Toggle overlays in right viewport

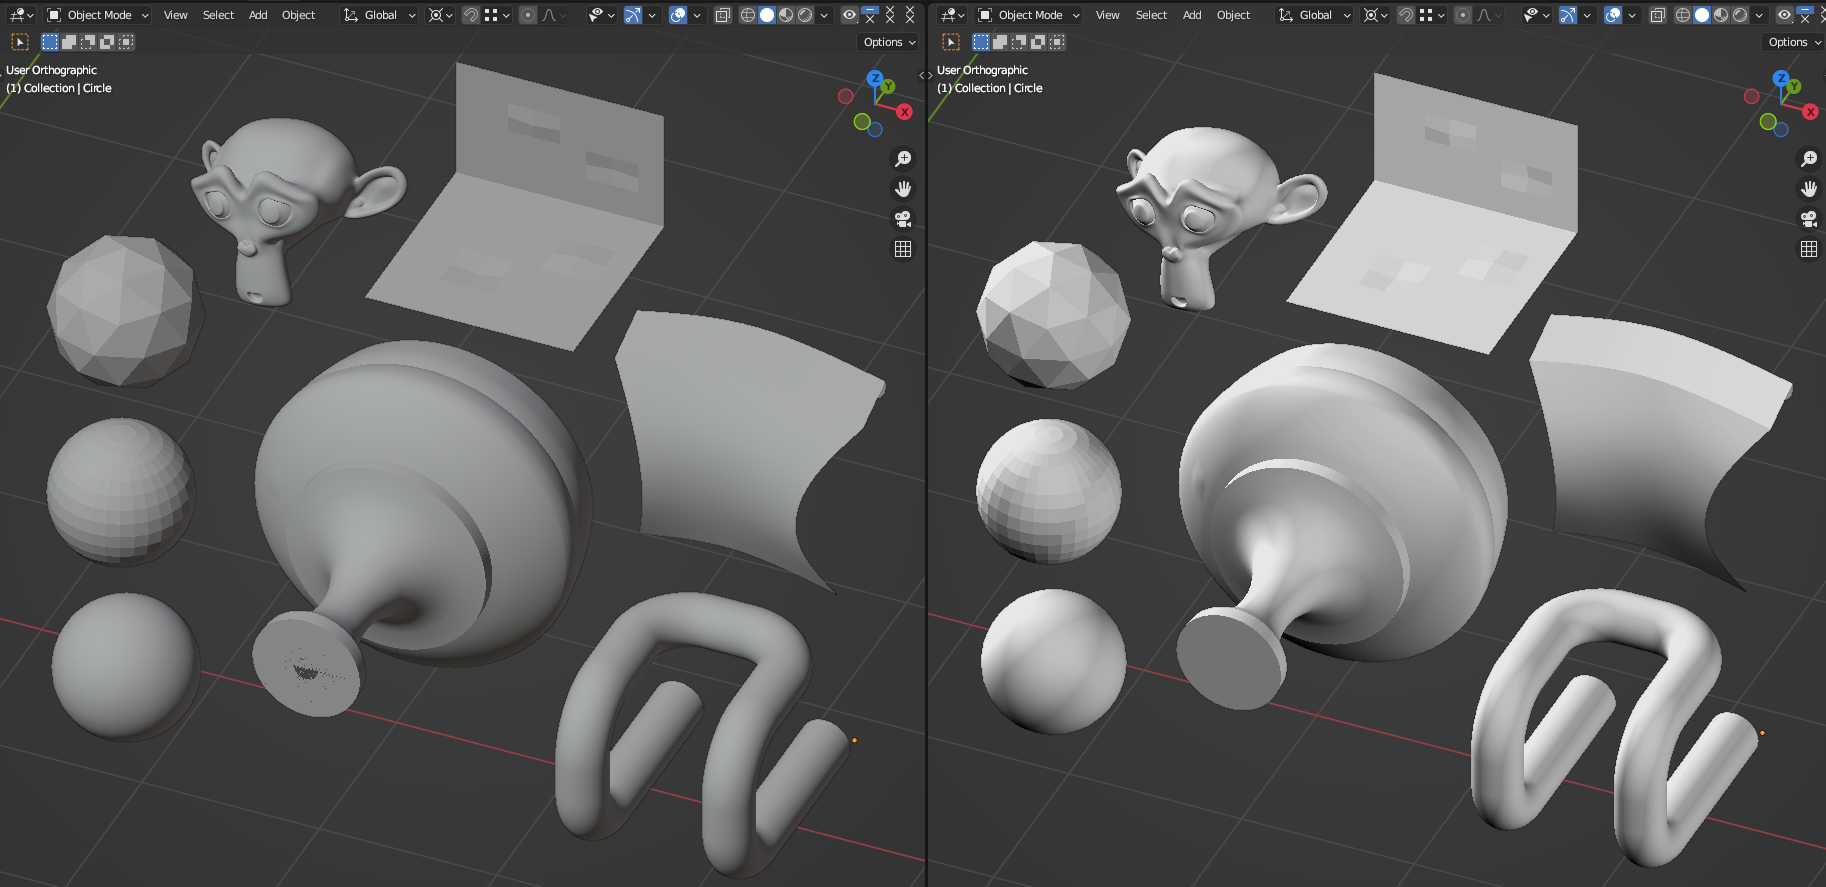[x=1613, y=15]
